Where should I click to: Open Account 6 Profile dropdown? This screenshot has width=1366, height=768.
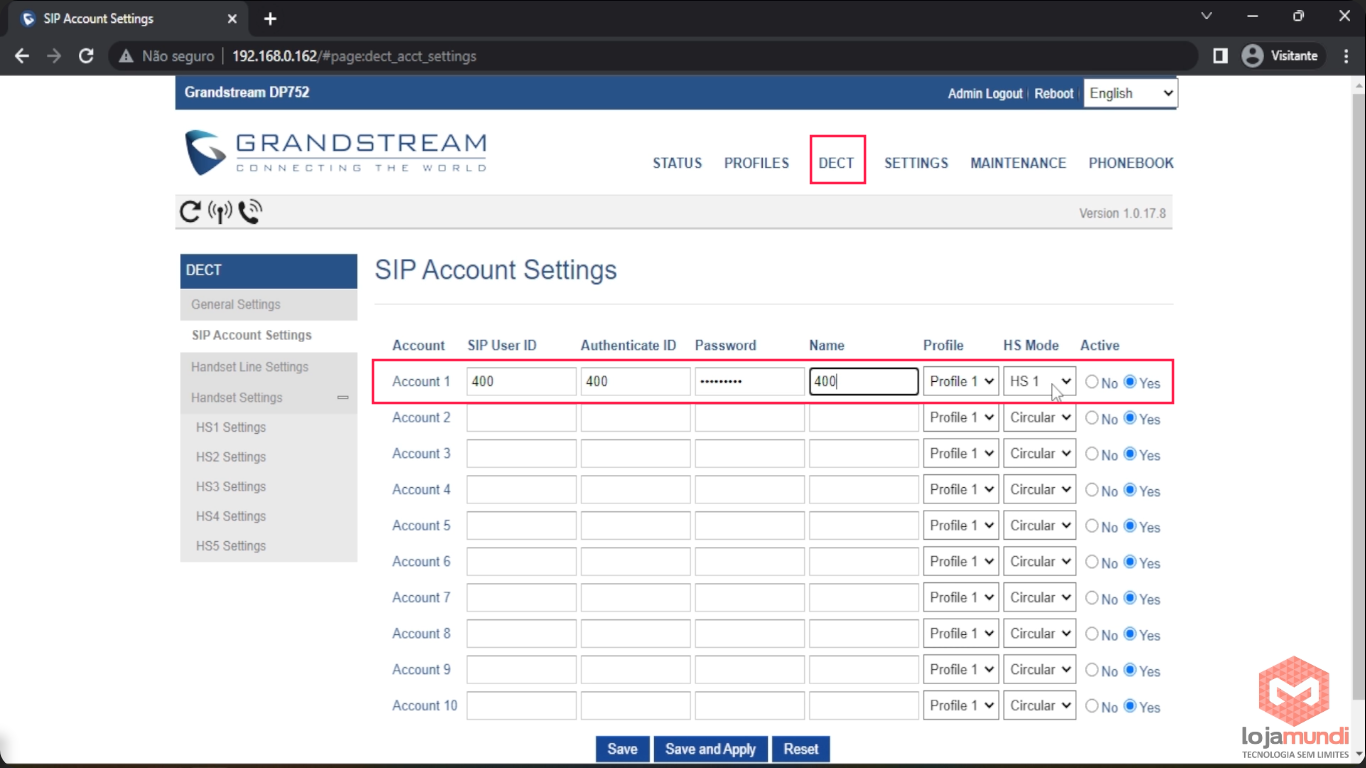pyautogui.click(x=961, y=561)
